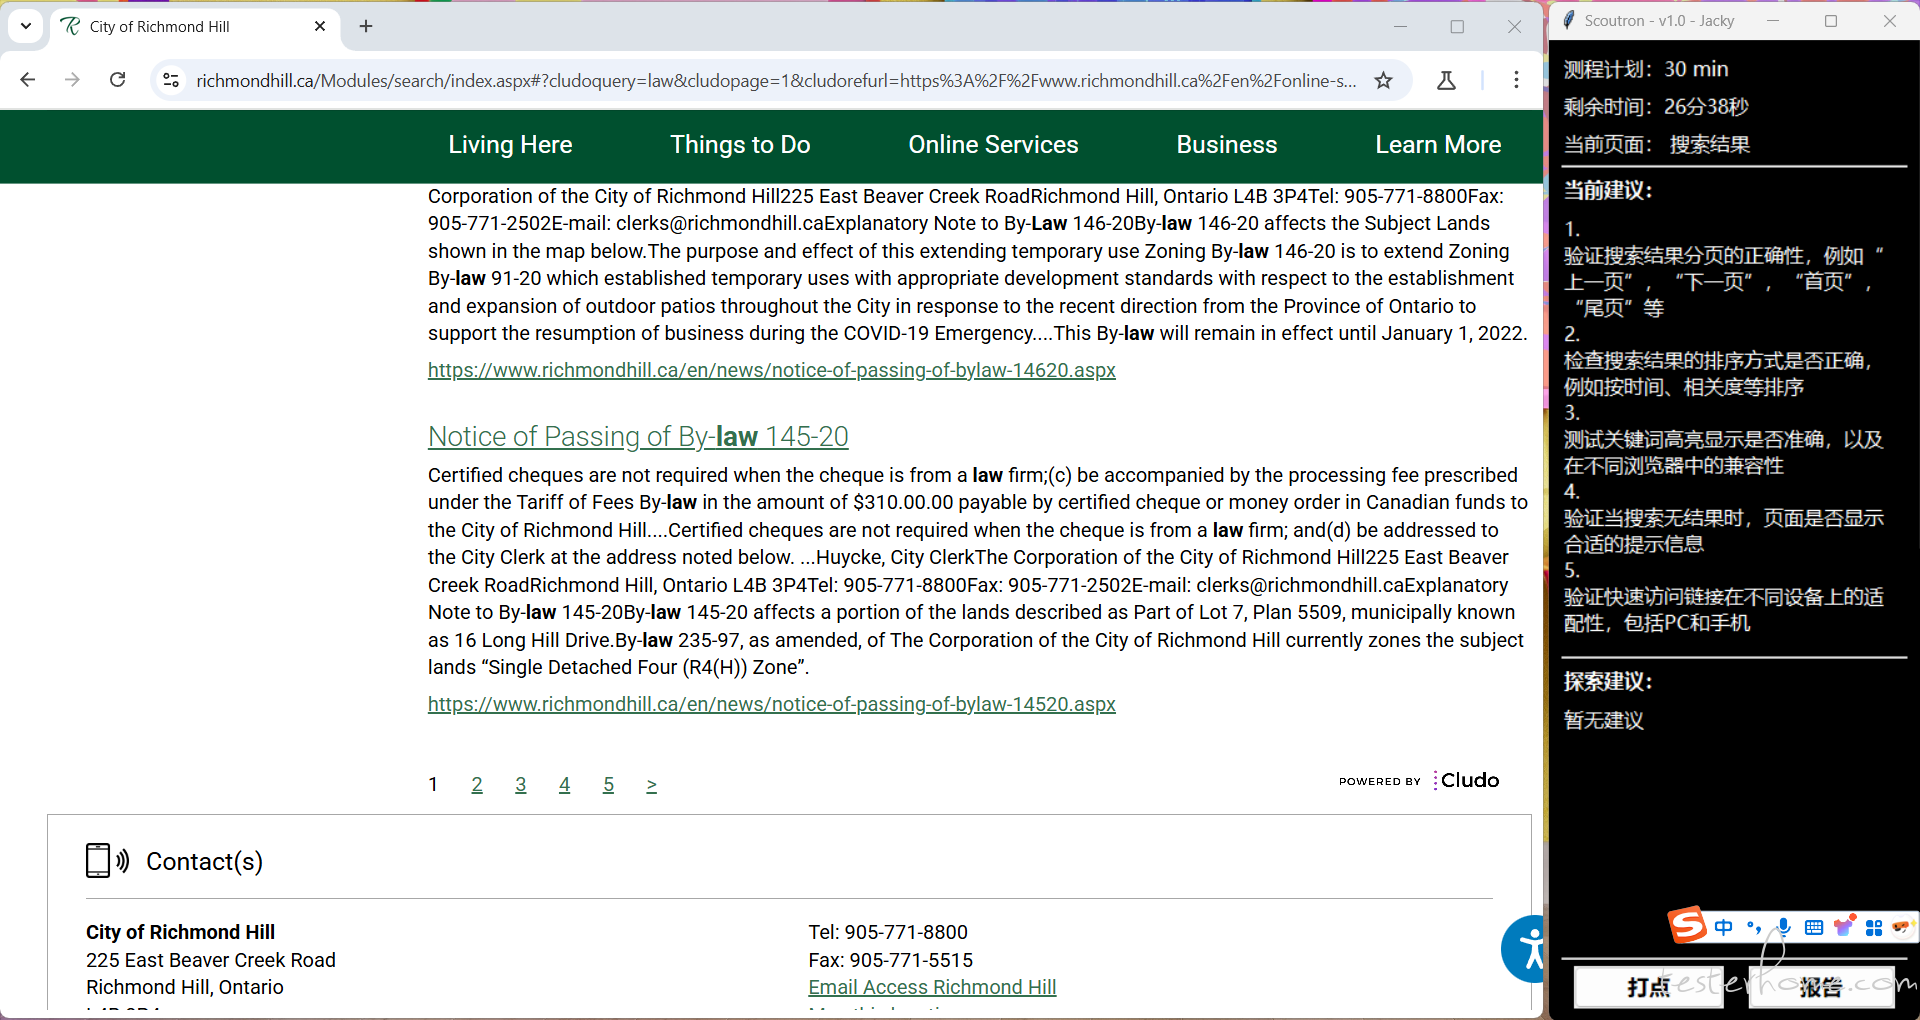This screenshot has height=1020, width=1920.
Task: Click the 打点 button in Scoutron
Action: click(1648, 987)
